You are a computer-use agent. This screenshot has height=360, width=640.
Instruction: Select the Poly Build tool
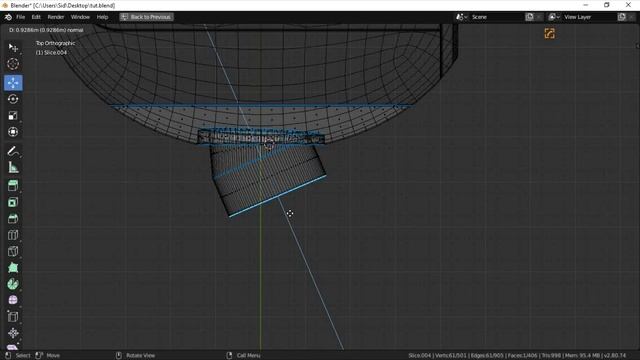[13, 267]
